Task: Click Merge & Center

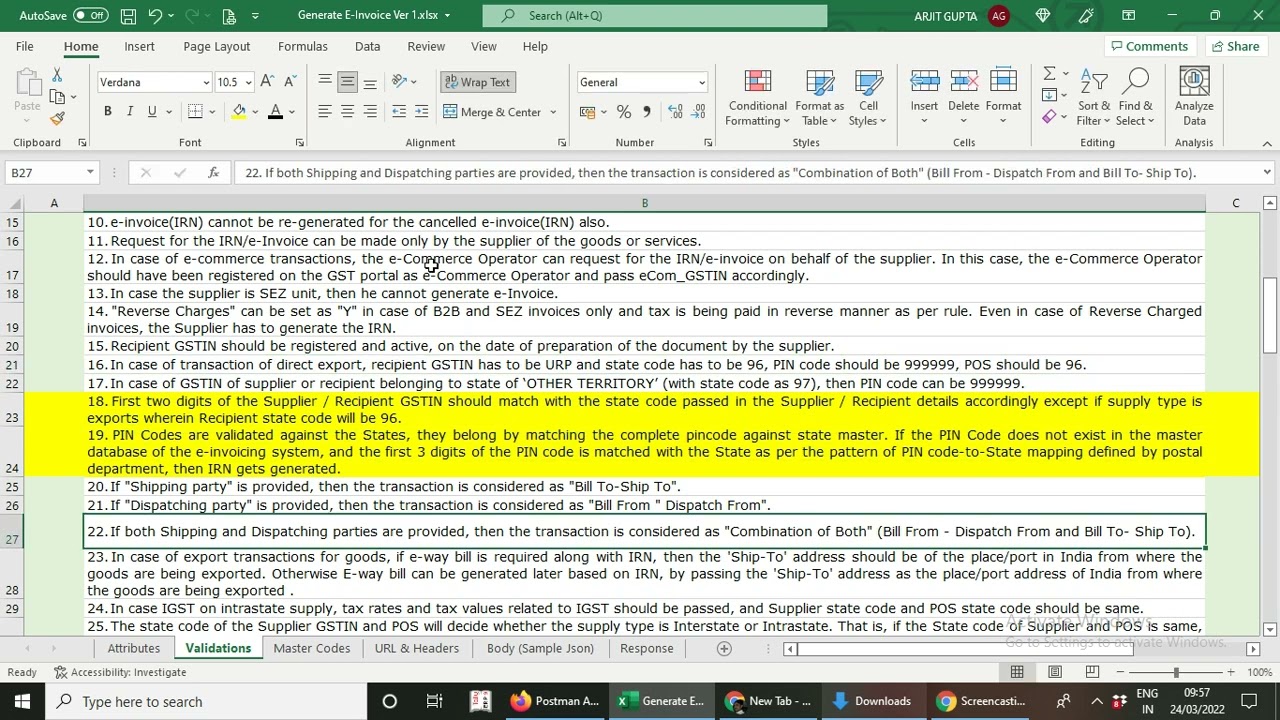Action: [x=492, y=112]
